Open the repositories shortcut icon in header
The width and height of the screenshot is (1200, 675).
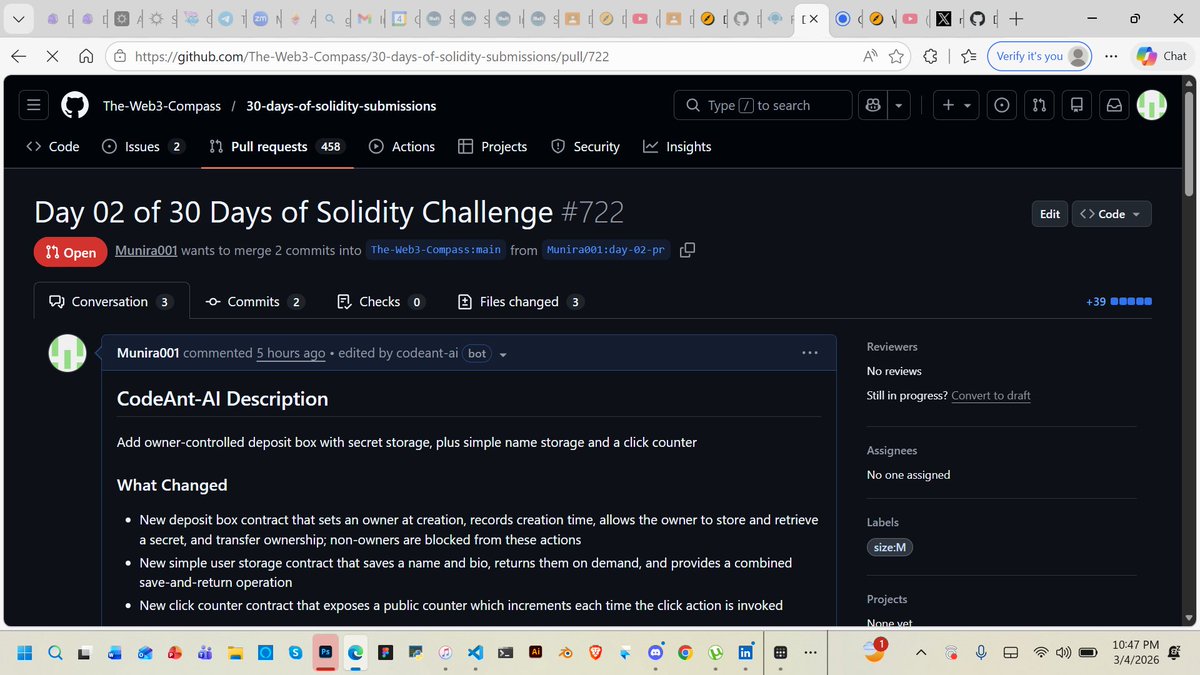pos(1076,105)
